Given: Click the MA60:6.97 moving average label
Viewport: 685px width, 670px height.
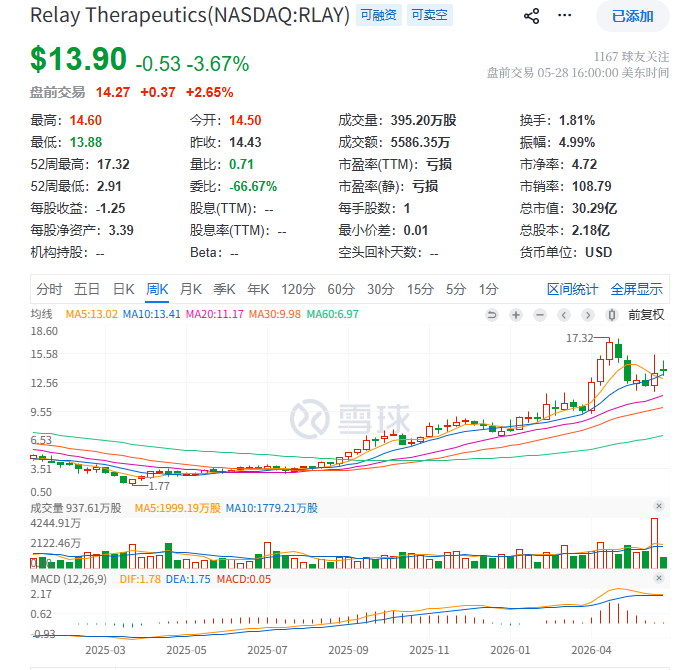Looking at the screenshot, I should 332,314.
